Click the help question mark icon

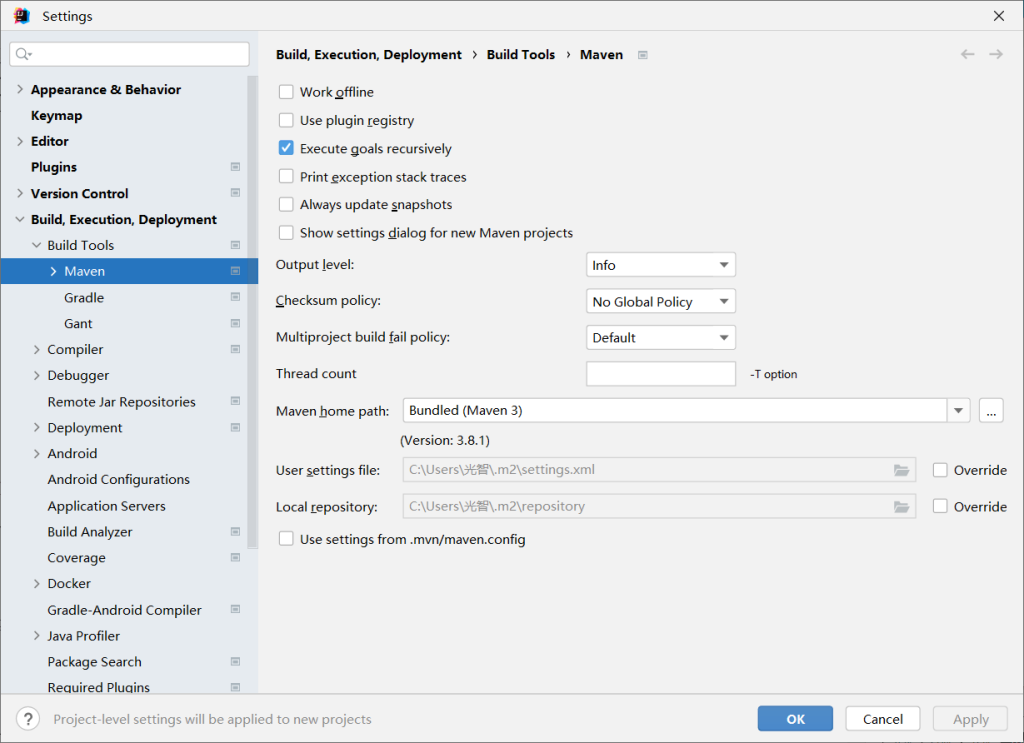(29, 718)
